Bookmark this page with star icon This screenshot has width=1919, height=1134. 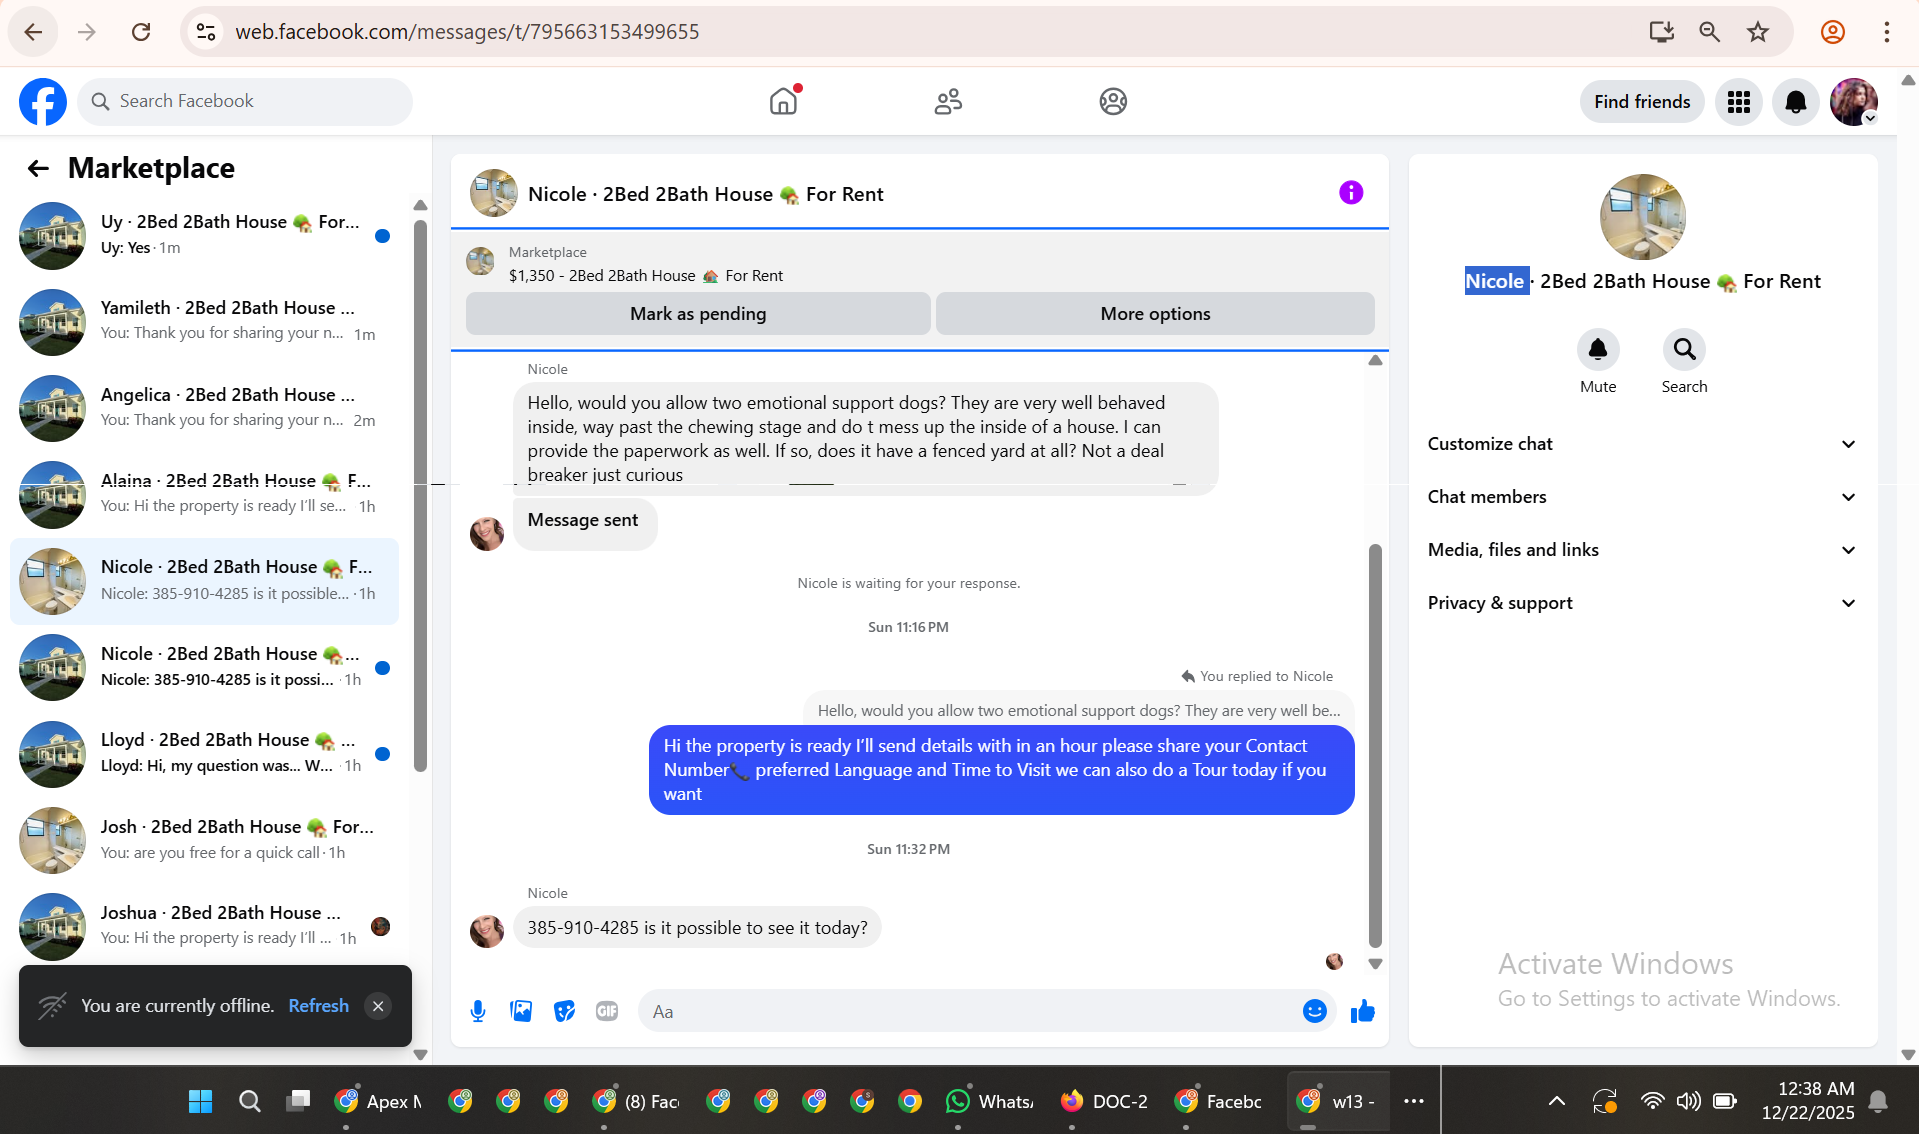tap(1758, 32)
